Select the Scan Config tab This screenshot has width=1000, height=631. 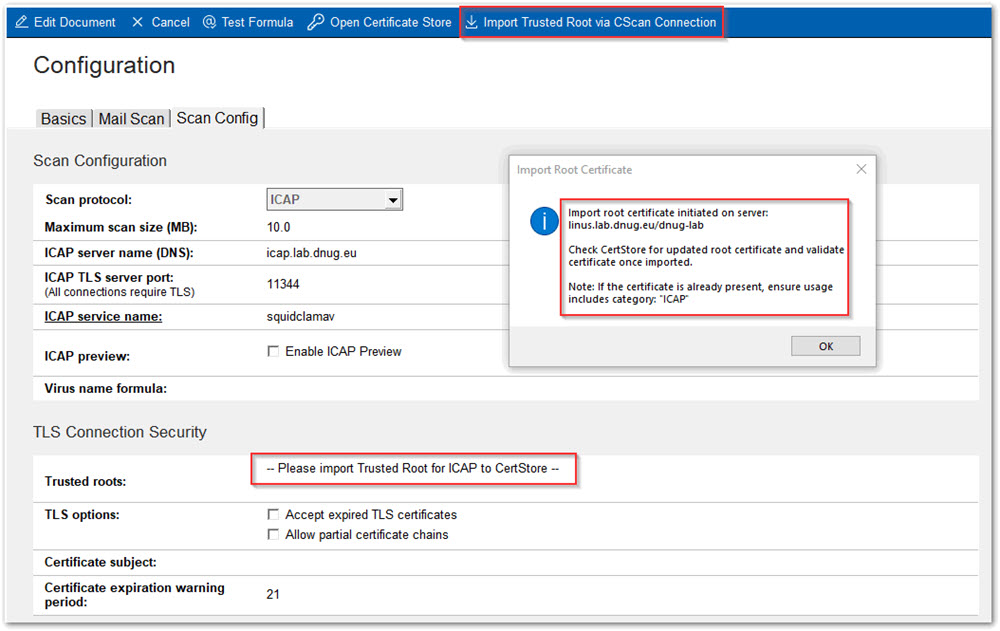tap(217, 118)
